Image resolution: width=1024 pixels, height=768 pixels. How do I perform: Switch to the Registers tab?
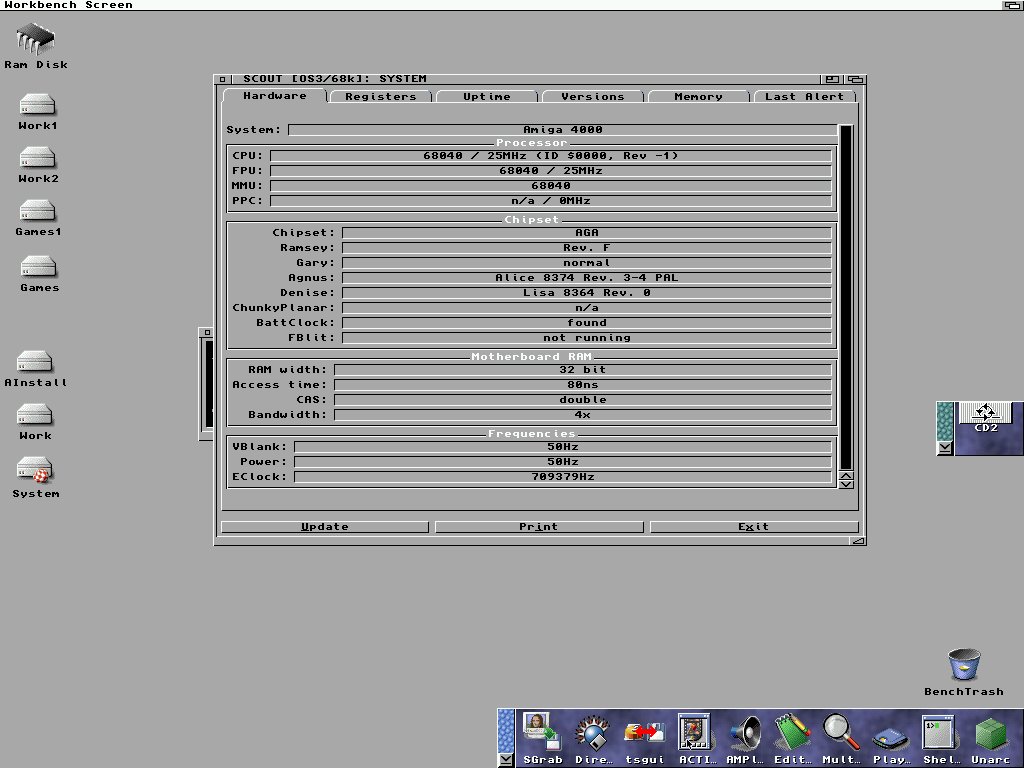click(x=381, y=97)
